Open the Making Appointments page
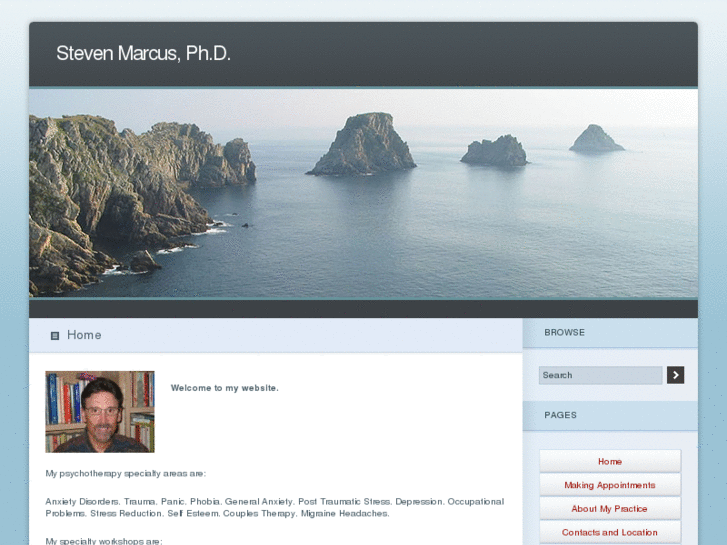 pos(610,485)
